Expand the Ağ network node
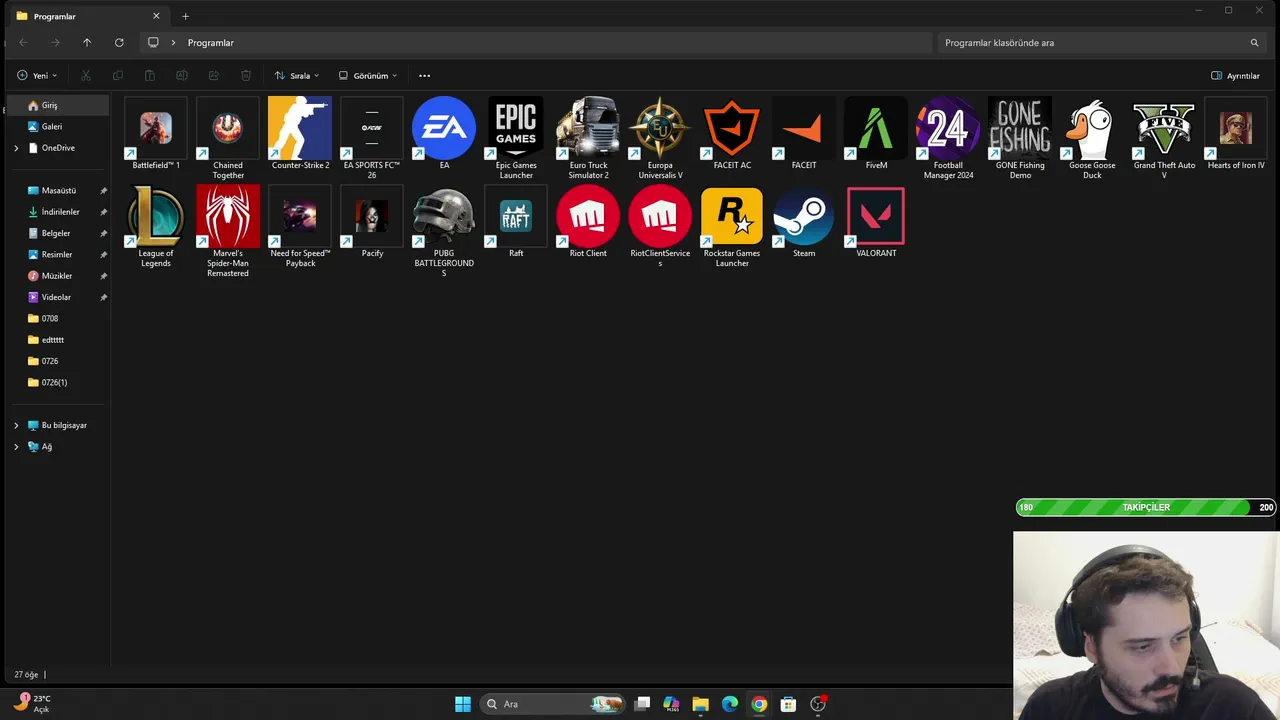1280x720 pixels. [16, 447]
